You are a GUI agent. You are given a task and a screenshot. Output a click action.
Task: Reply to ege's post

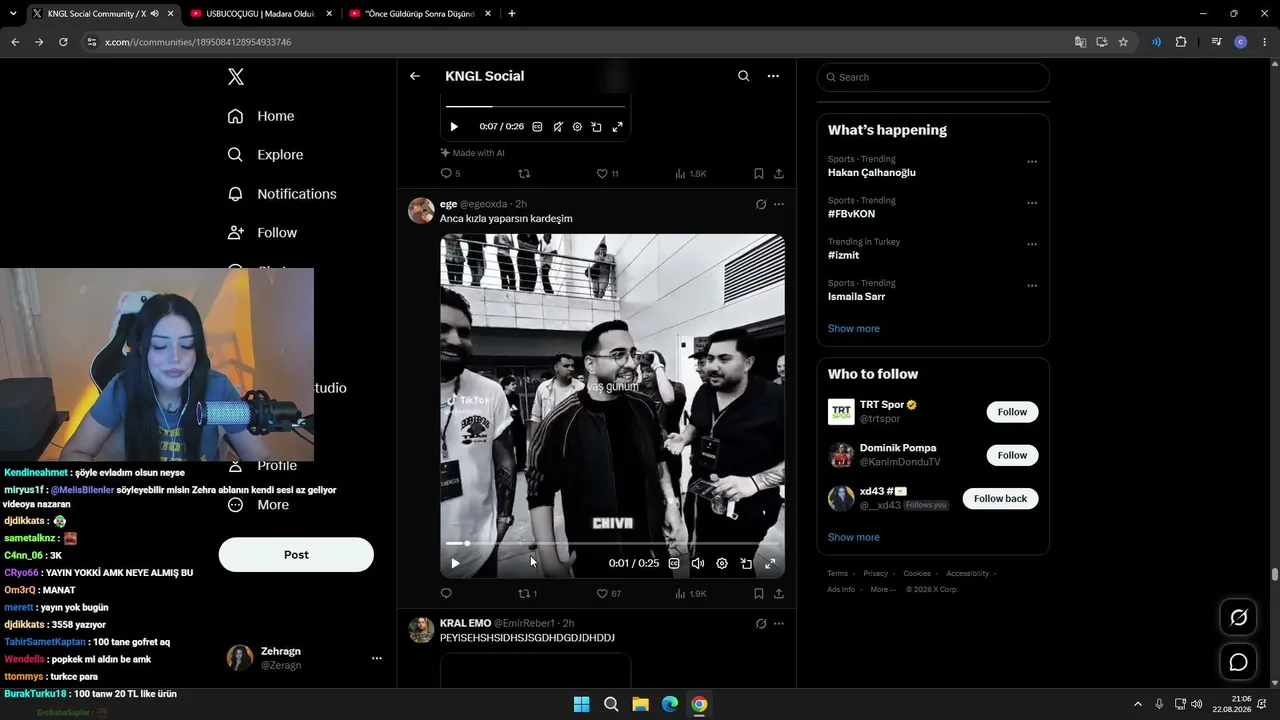[446, 593]
